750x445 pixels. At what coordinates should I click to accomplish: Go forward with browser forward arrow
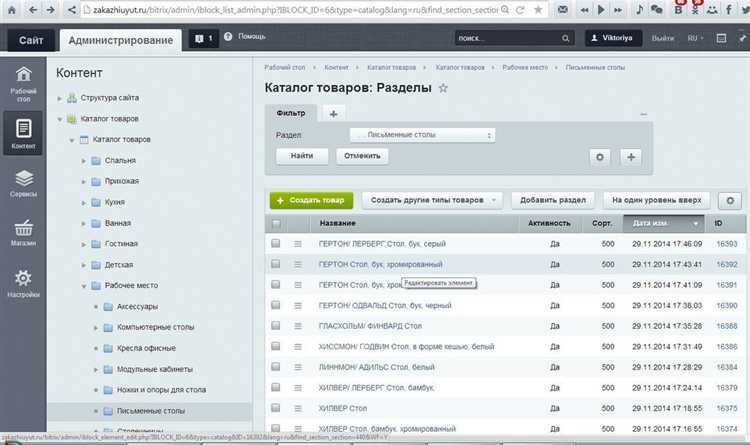coord(51,10)
